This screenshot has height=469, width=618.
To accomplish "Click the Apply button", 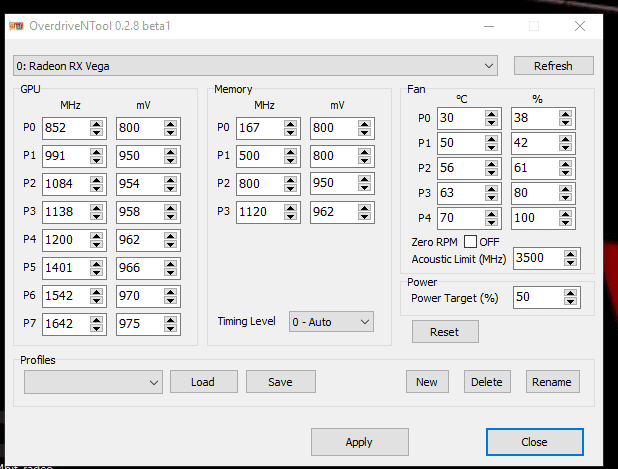I will (x=359, y=442).
